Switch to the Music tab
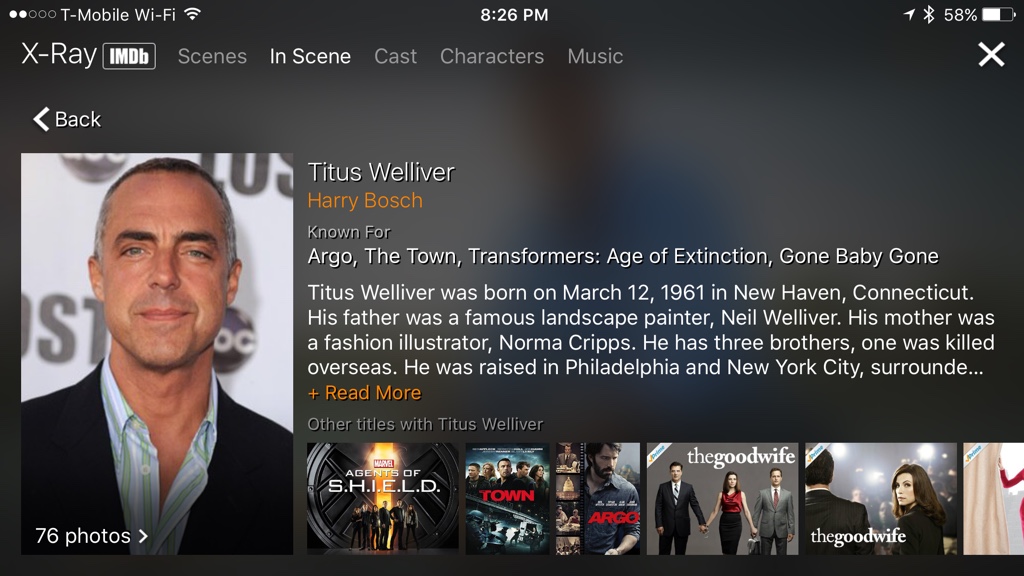Screen dimensions: 1024x576 point(595,56)
